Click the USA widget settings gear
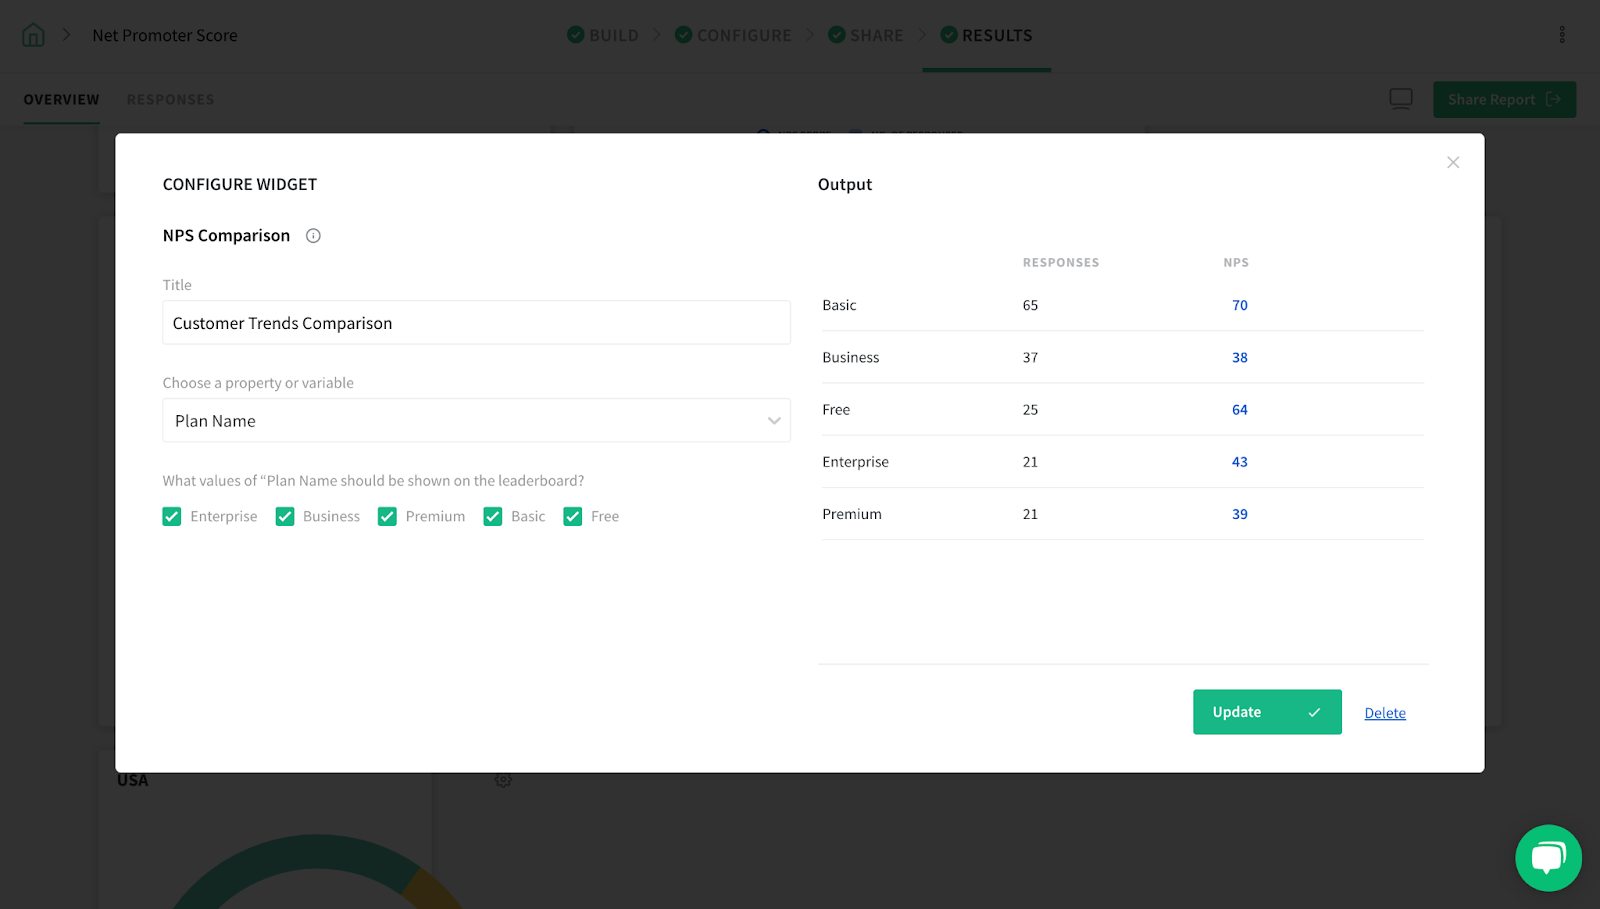 tap(503, 780)
